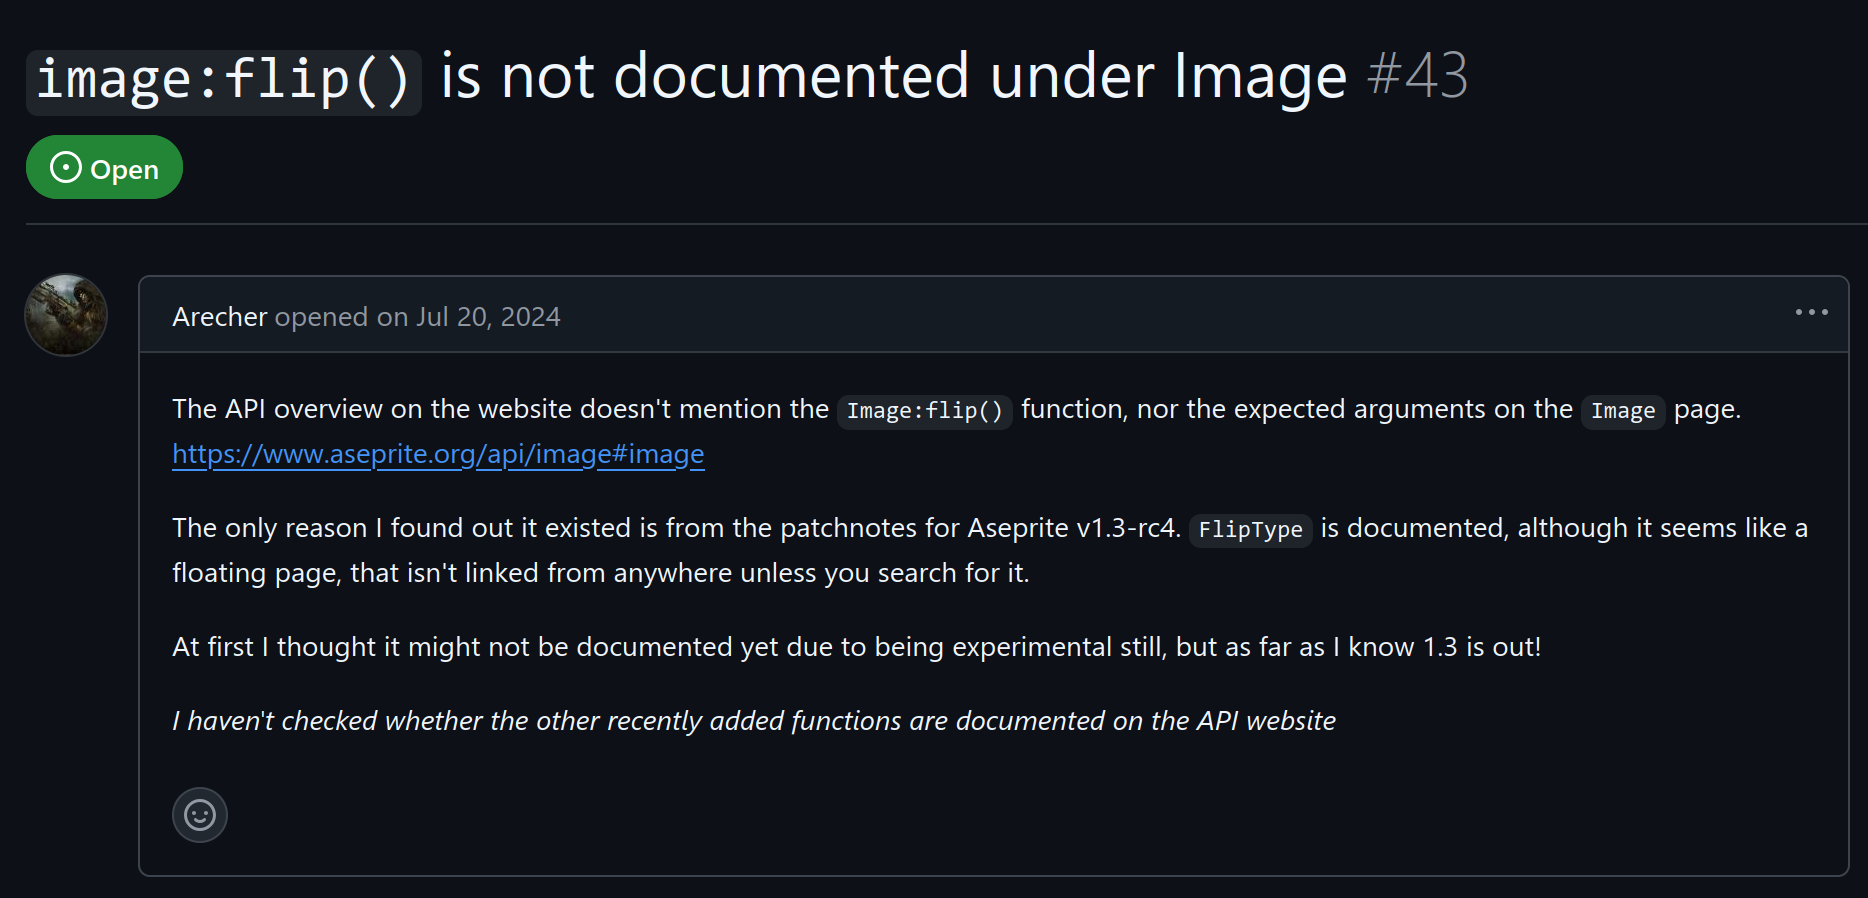Click the Jul 20, 2024 timestamp

coord(488,317)
